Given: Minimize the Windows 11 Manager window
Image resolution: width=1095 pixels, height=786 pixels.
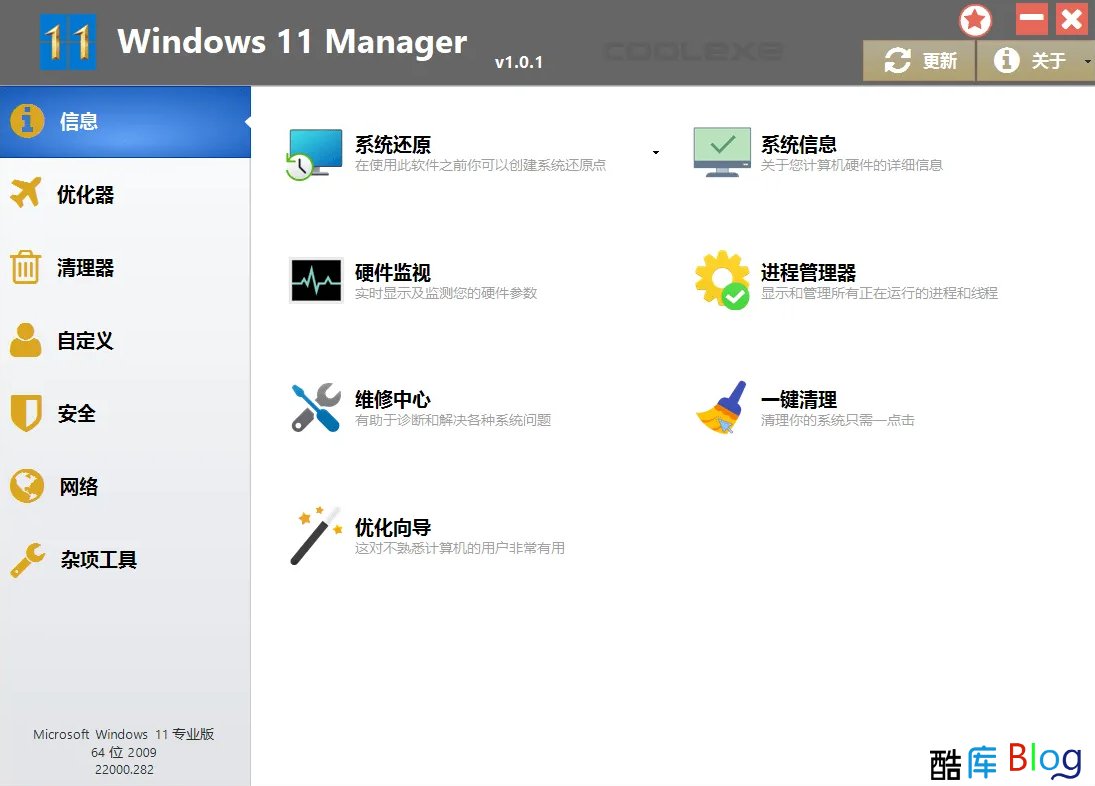Looking at the screenshot, I should [1031, 19].
